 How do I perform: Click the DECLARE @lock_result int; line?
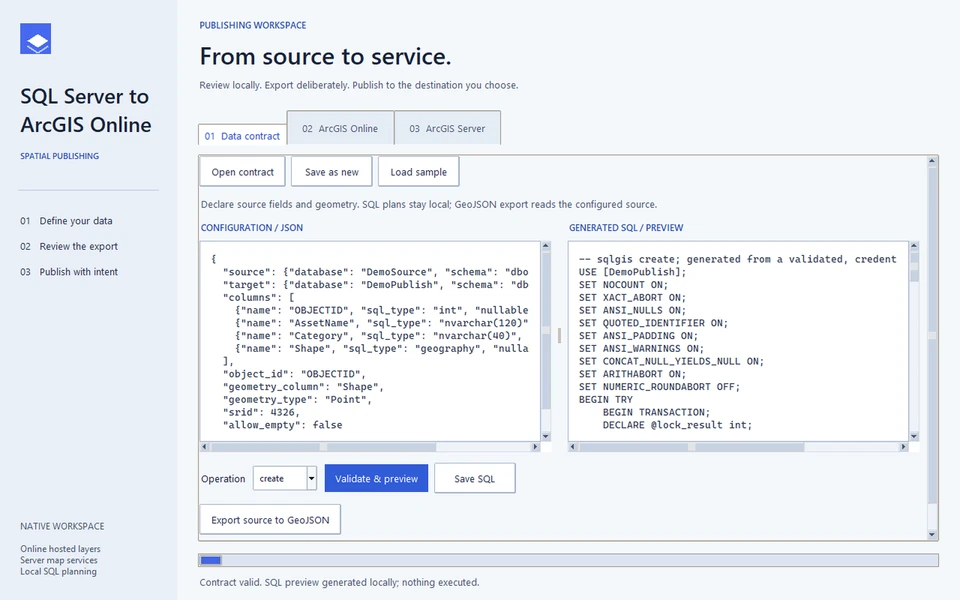(x=677, y=425)
